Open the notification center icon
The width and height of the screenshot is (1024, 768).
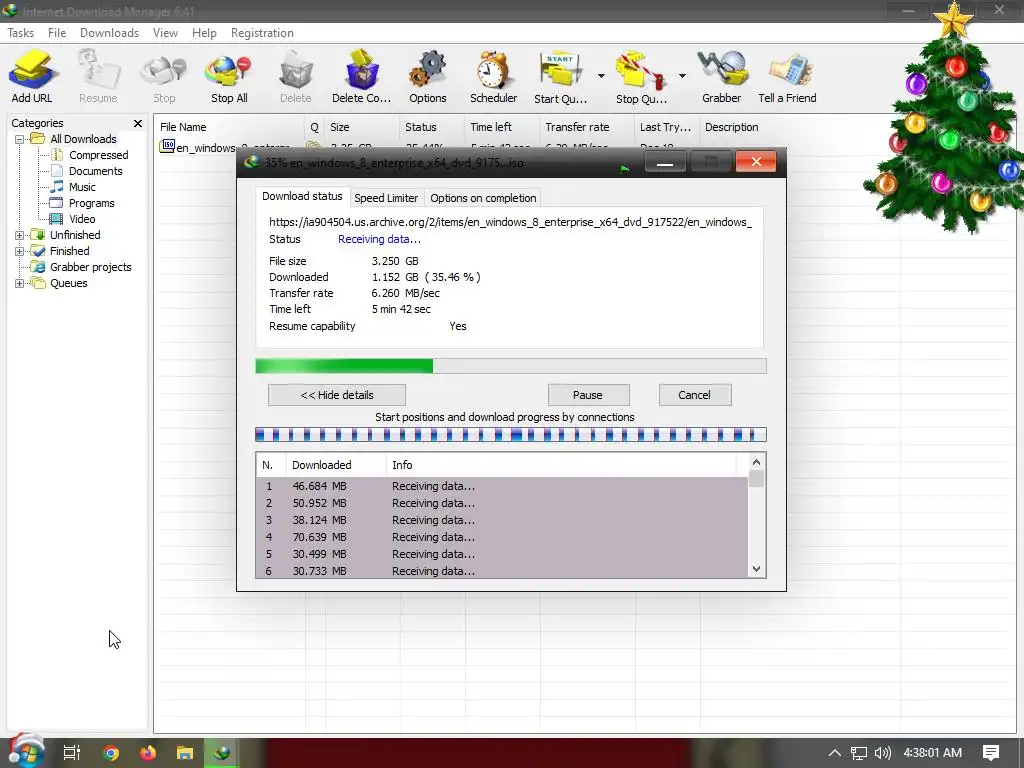click(991, 753)
